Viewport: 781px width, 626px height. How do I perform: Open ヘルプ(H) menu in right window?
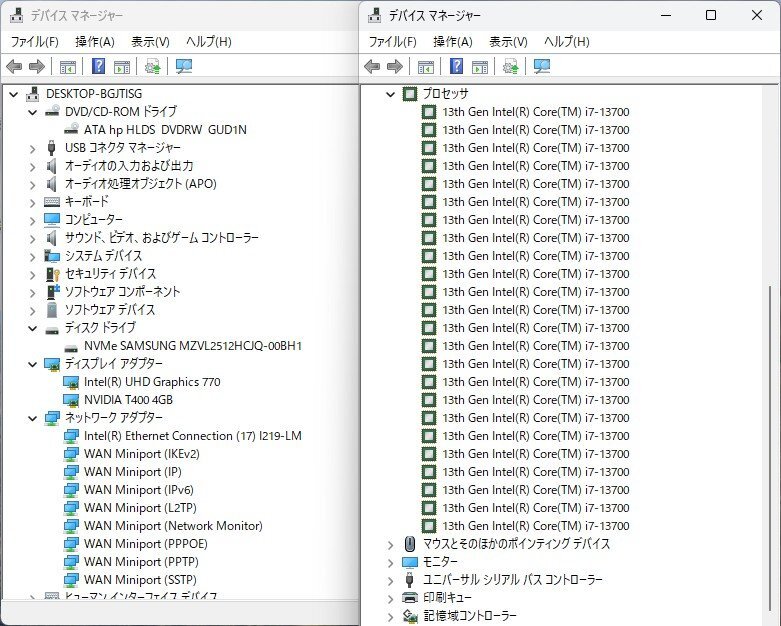click(567, 42)
